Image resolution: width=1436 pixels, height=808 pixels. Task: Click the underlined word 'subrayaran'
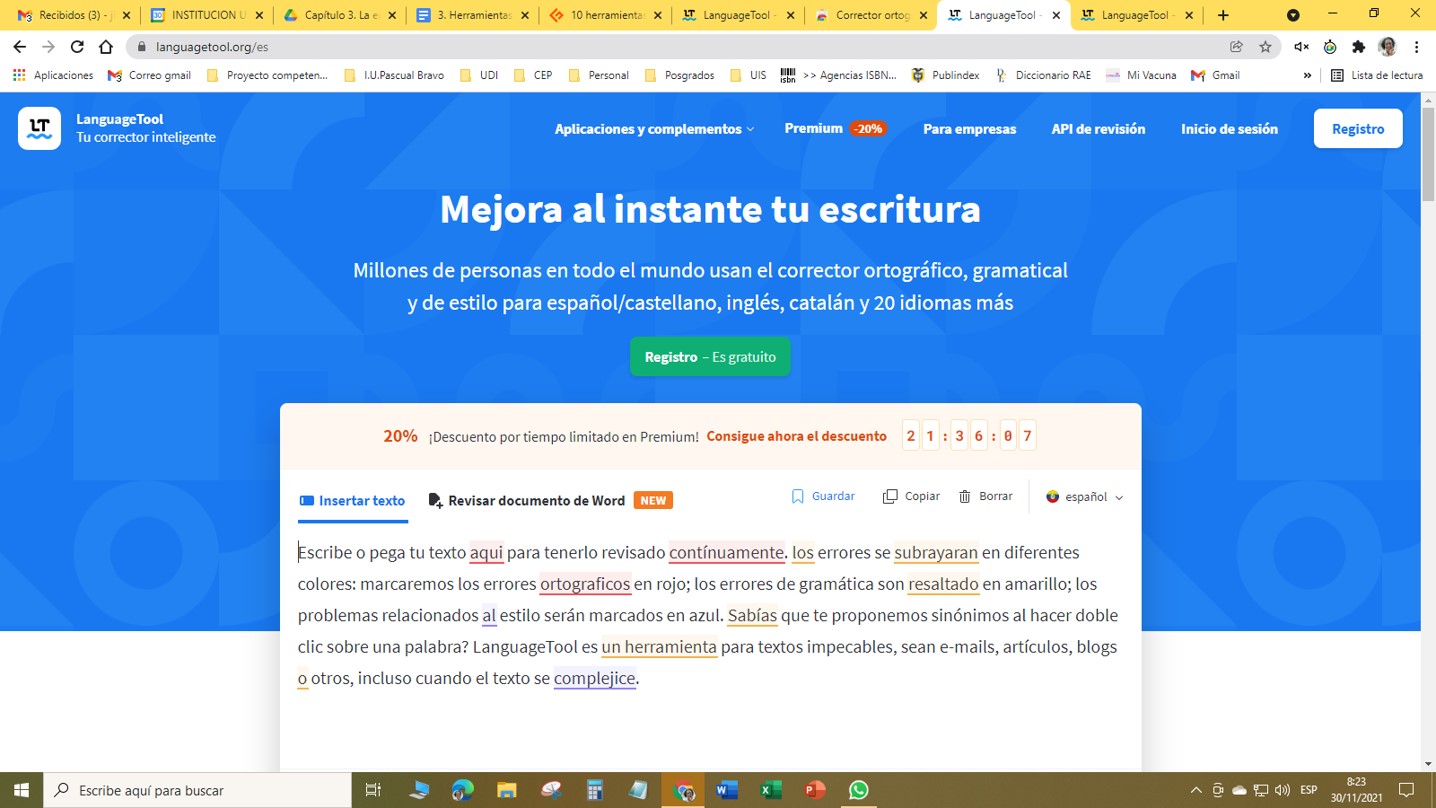pyautogui.click(x=936, y=552)
